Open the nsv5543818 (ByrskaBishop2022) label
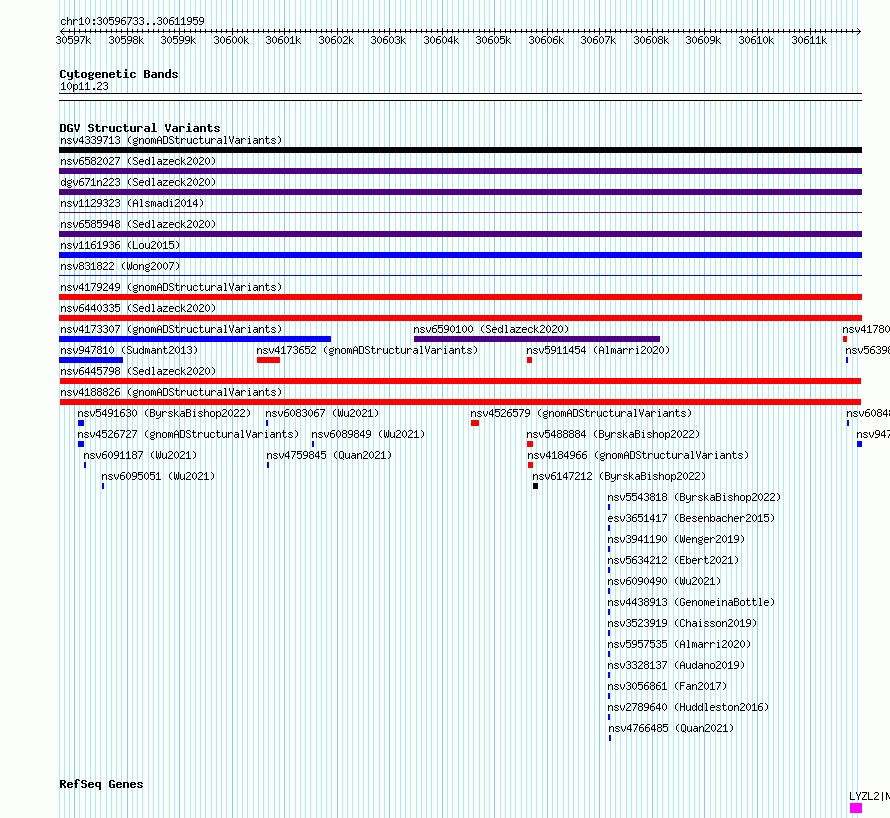Image resolution: width=890 pixels, height=818 pixels. [694, 497]
